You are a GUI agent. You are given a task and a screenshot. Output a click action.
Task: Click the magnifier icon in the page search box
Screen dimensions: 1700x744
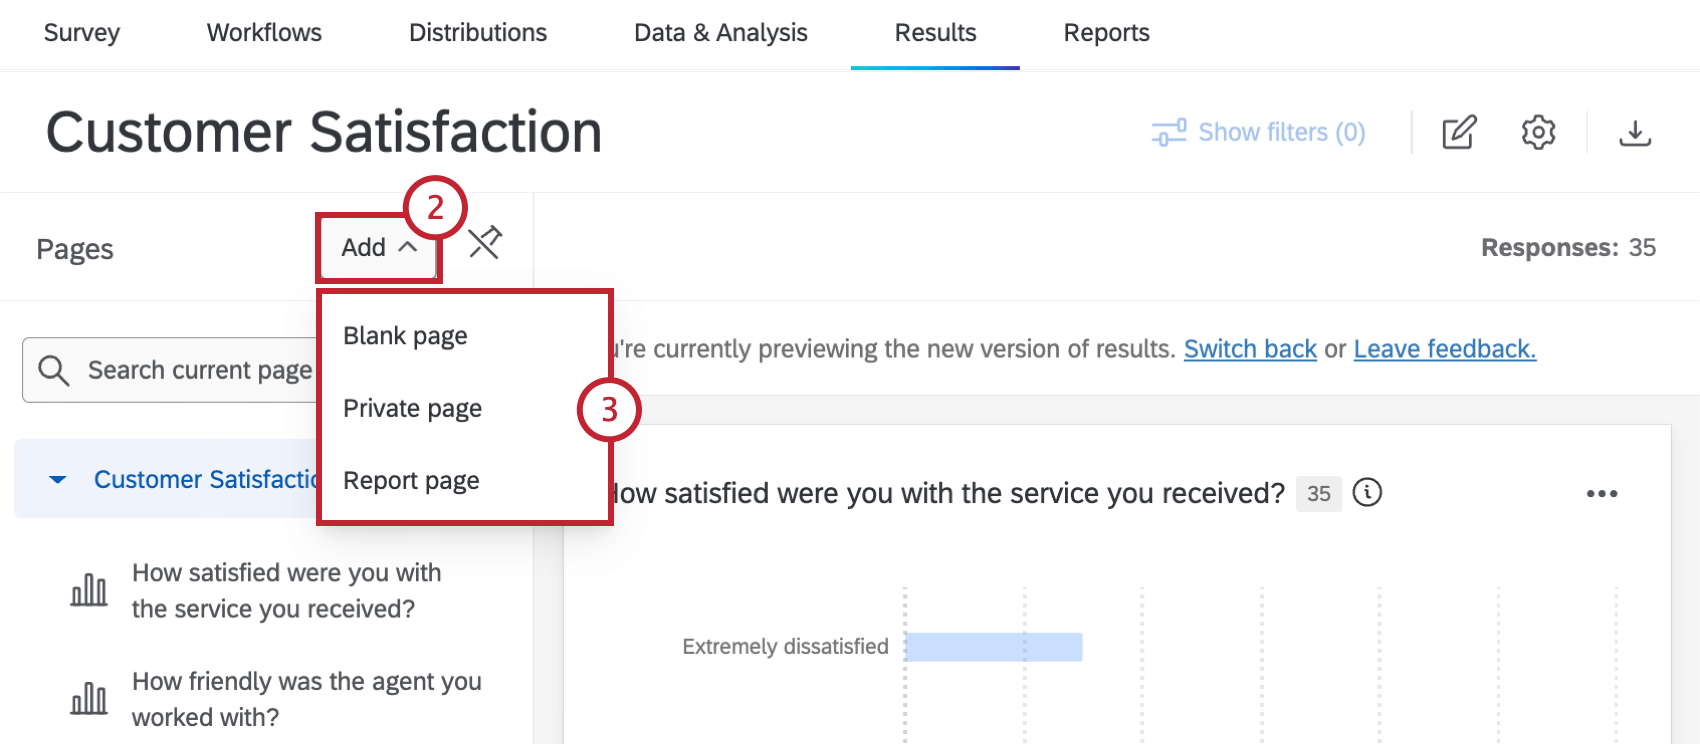pyautogui.click(x=54, y=369)
